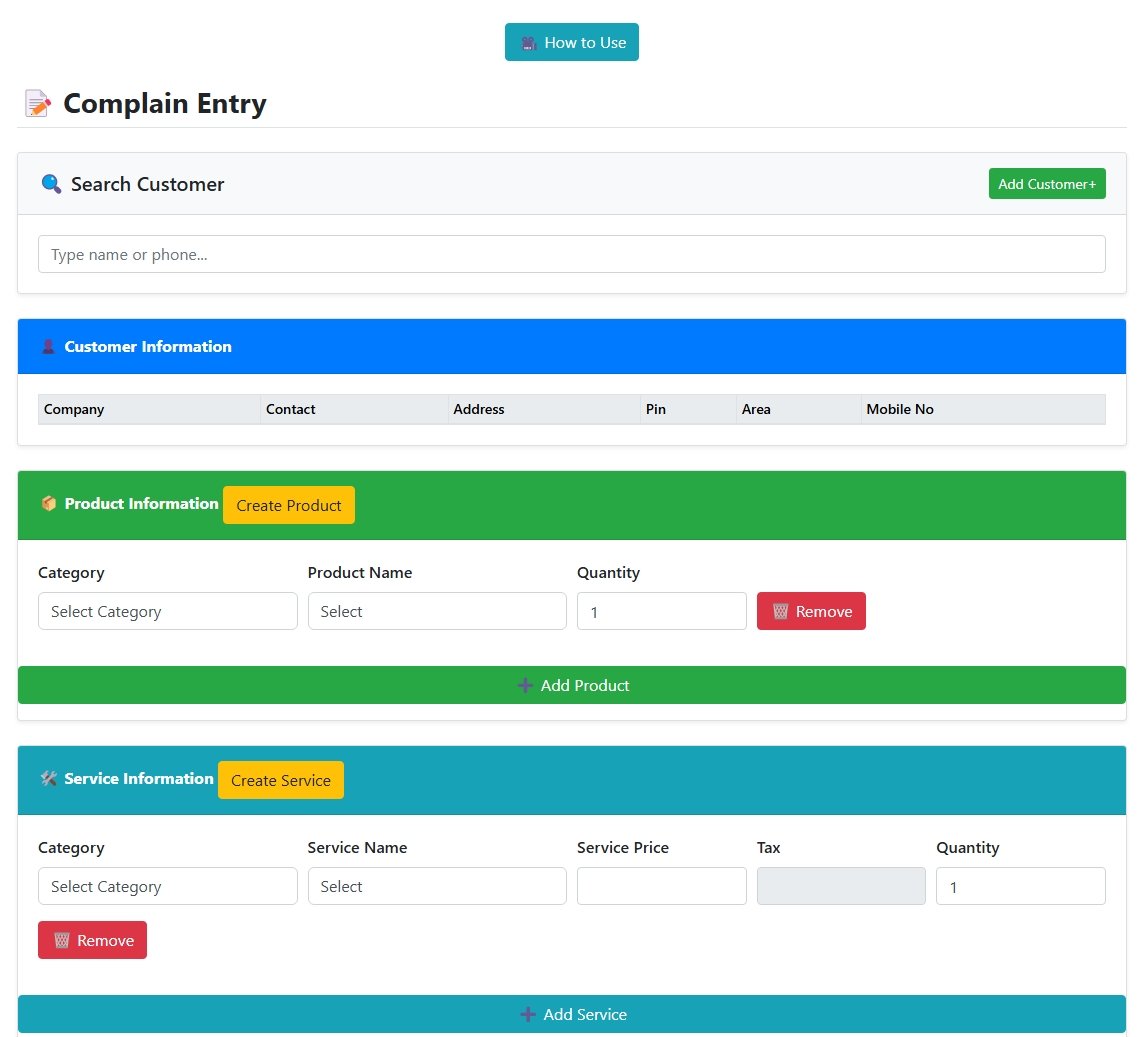Click the trash icon in product Remove button
The height and width of the screenshot is (1037, 1141).
click(781, 611)
